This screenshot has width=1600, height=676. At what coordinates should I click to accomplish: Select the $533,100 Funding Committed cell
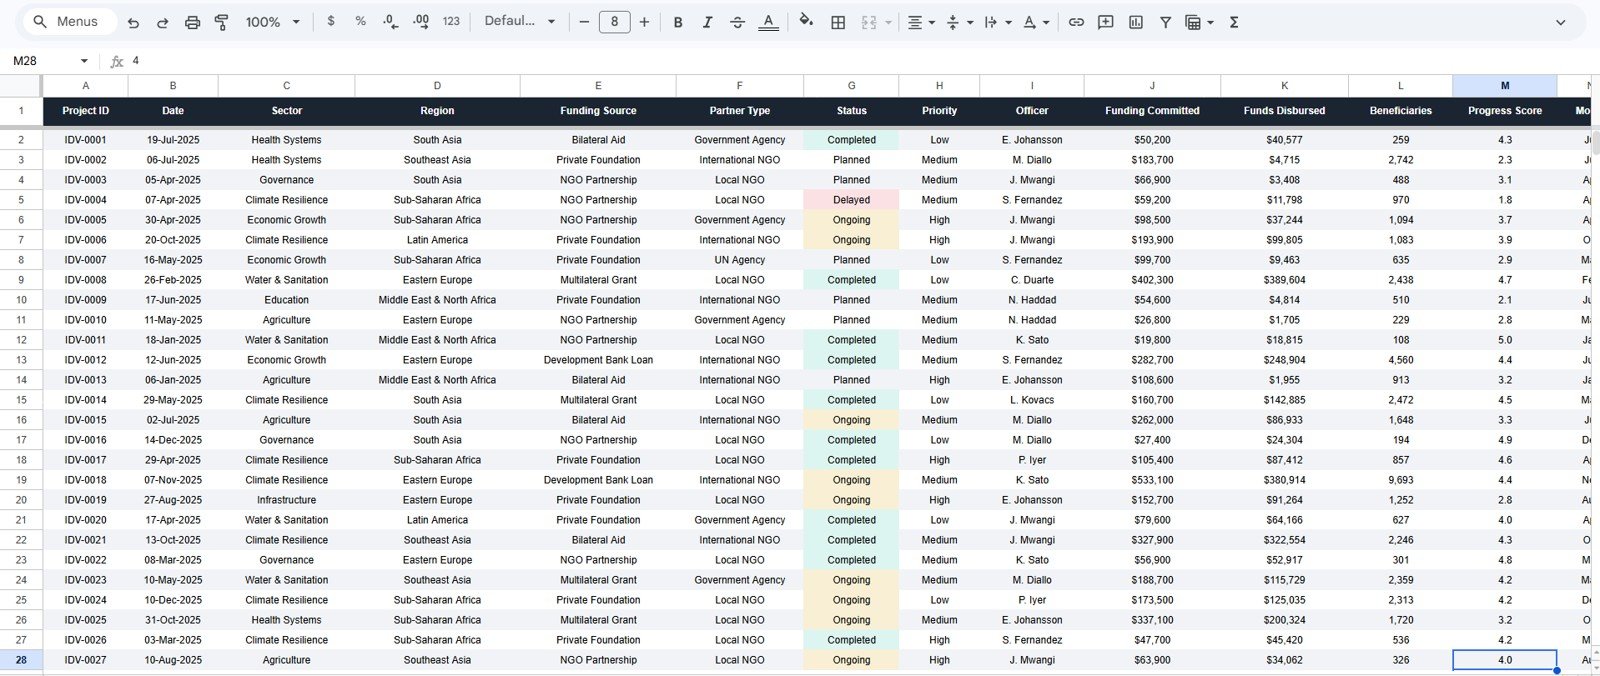[1152, 480]
